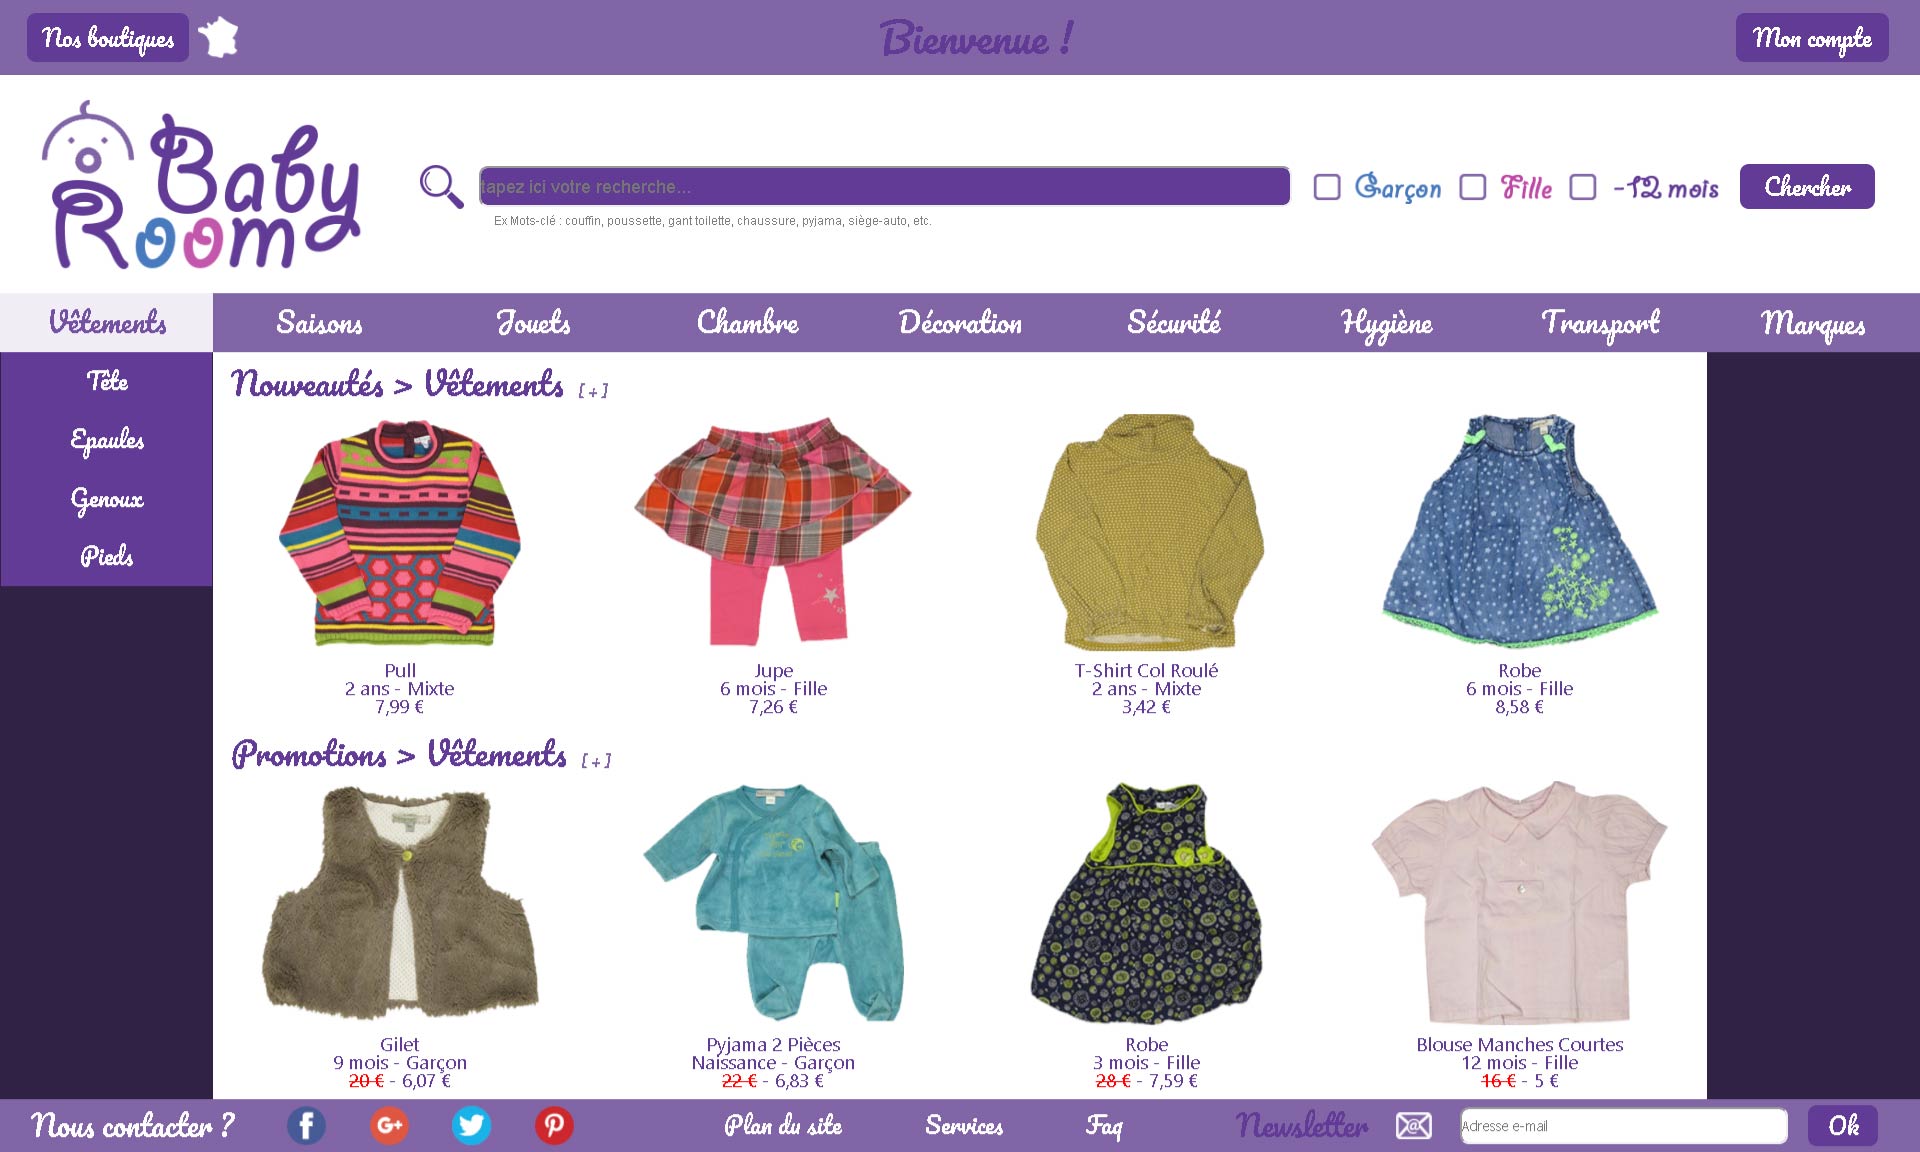This screenshot has width=1920, height=1152.
Task: Open the Twitter bird icon
Action: pyautogui.click(x=471, y=1126)
